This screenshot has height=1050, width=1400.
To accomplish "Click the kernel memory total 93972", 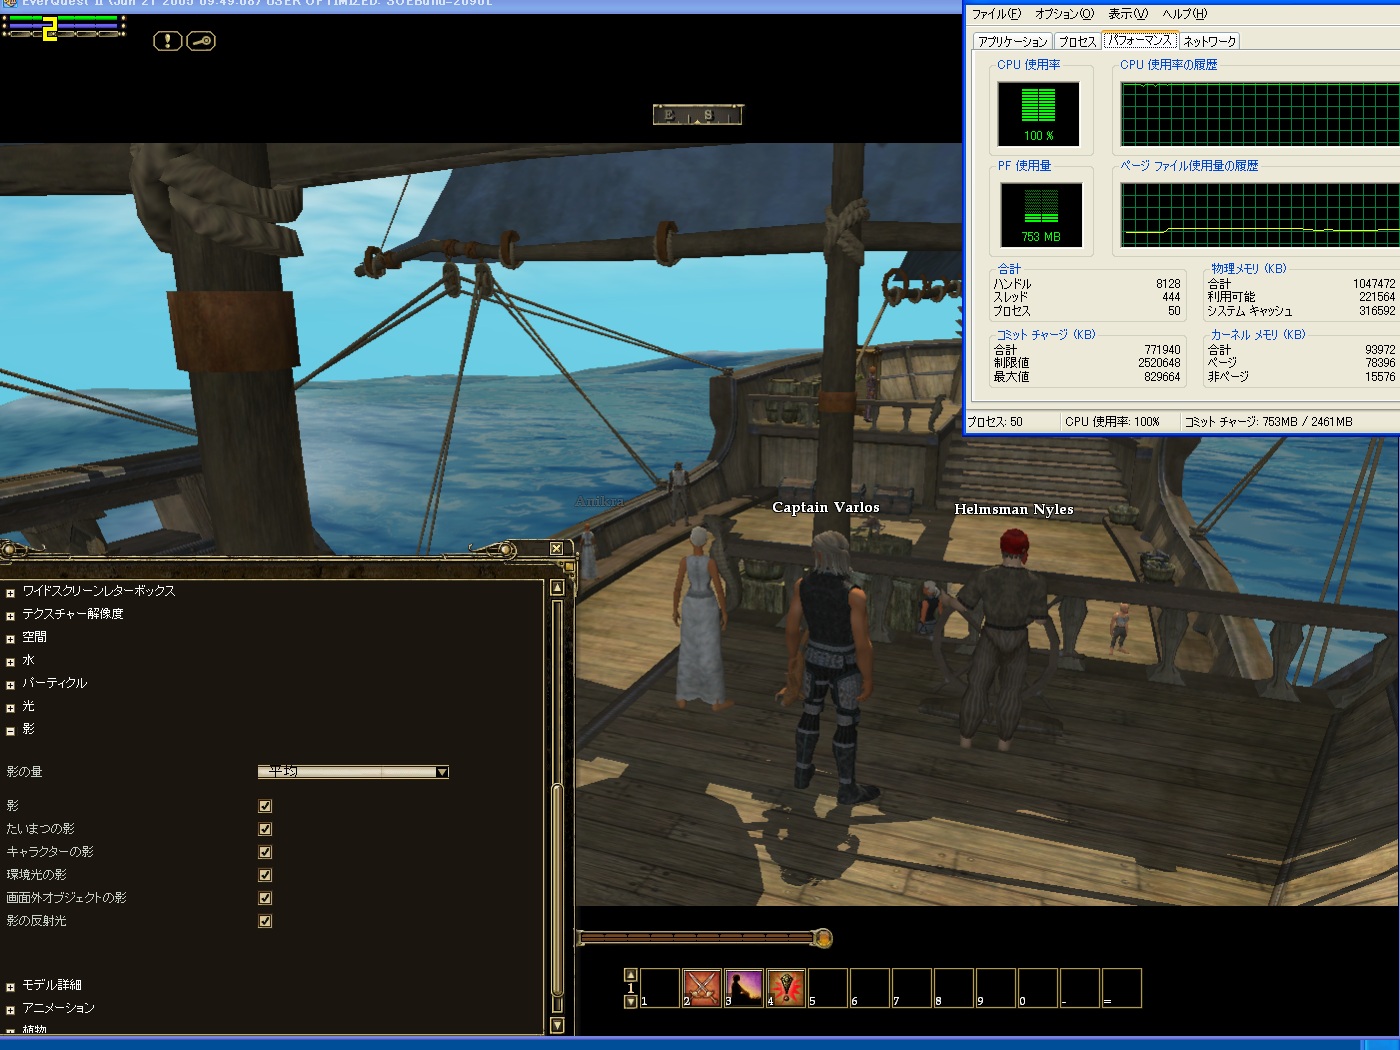I will [1380, 350].
